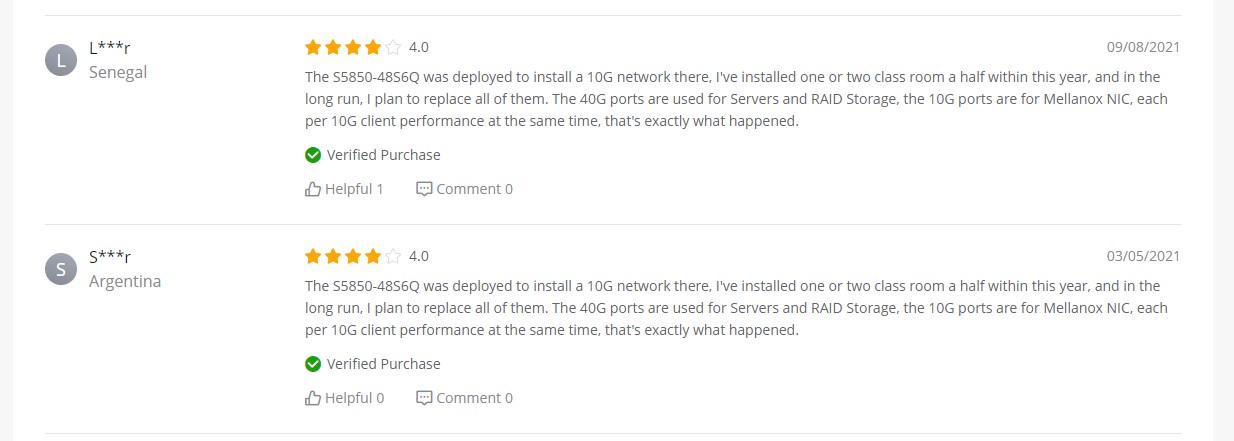Screen dimensions: 1234x441
Task: Open Comment 0 on the Senegal review
Action: pyautogui.click(x=474, y=189)
